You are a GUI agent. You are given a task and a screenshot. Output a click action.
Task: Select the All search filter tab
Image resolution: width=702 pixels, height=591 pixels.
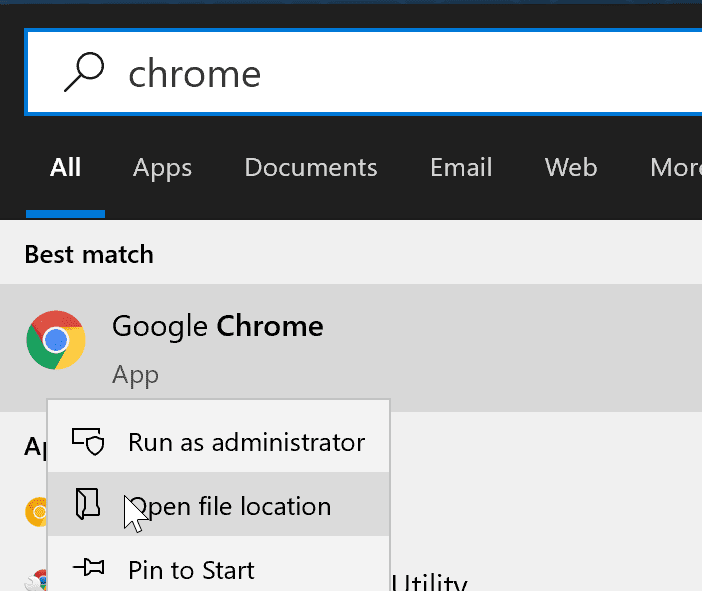pyautogui.click(x=65, y=167)
